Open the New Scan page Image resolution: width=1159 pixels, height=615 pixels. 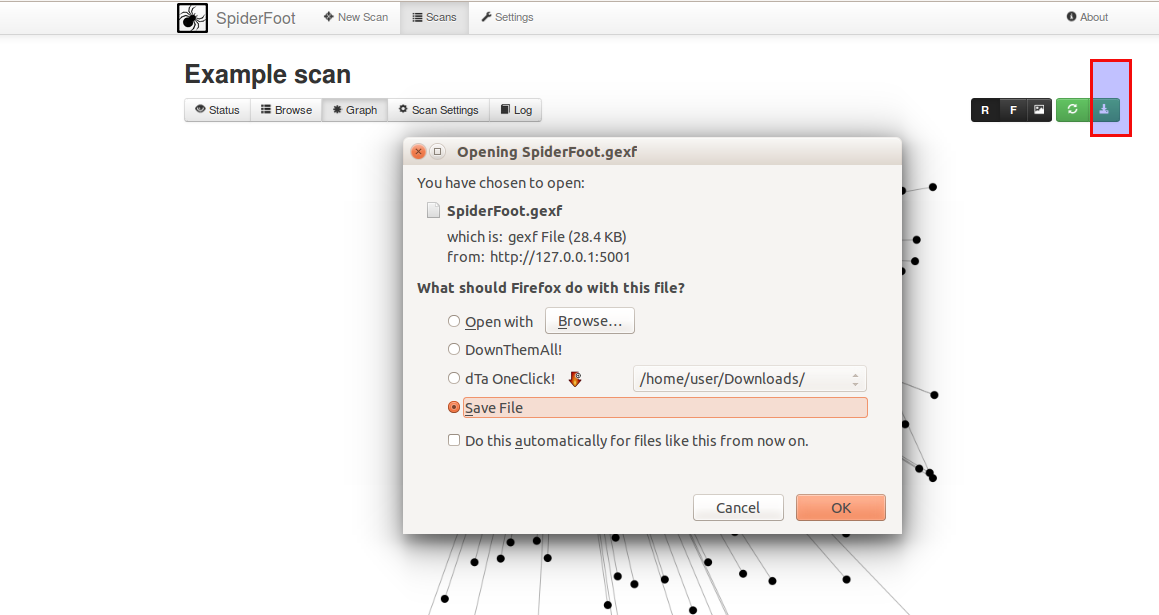tap(356, 17)
